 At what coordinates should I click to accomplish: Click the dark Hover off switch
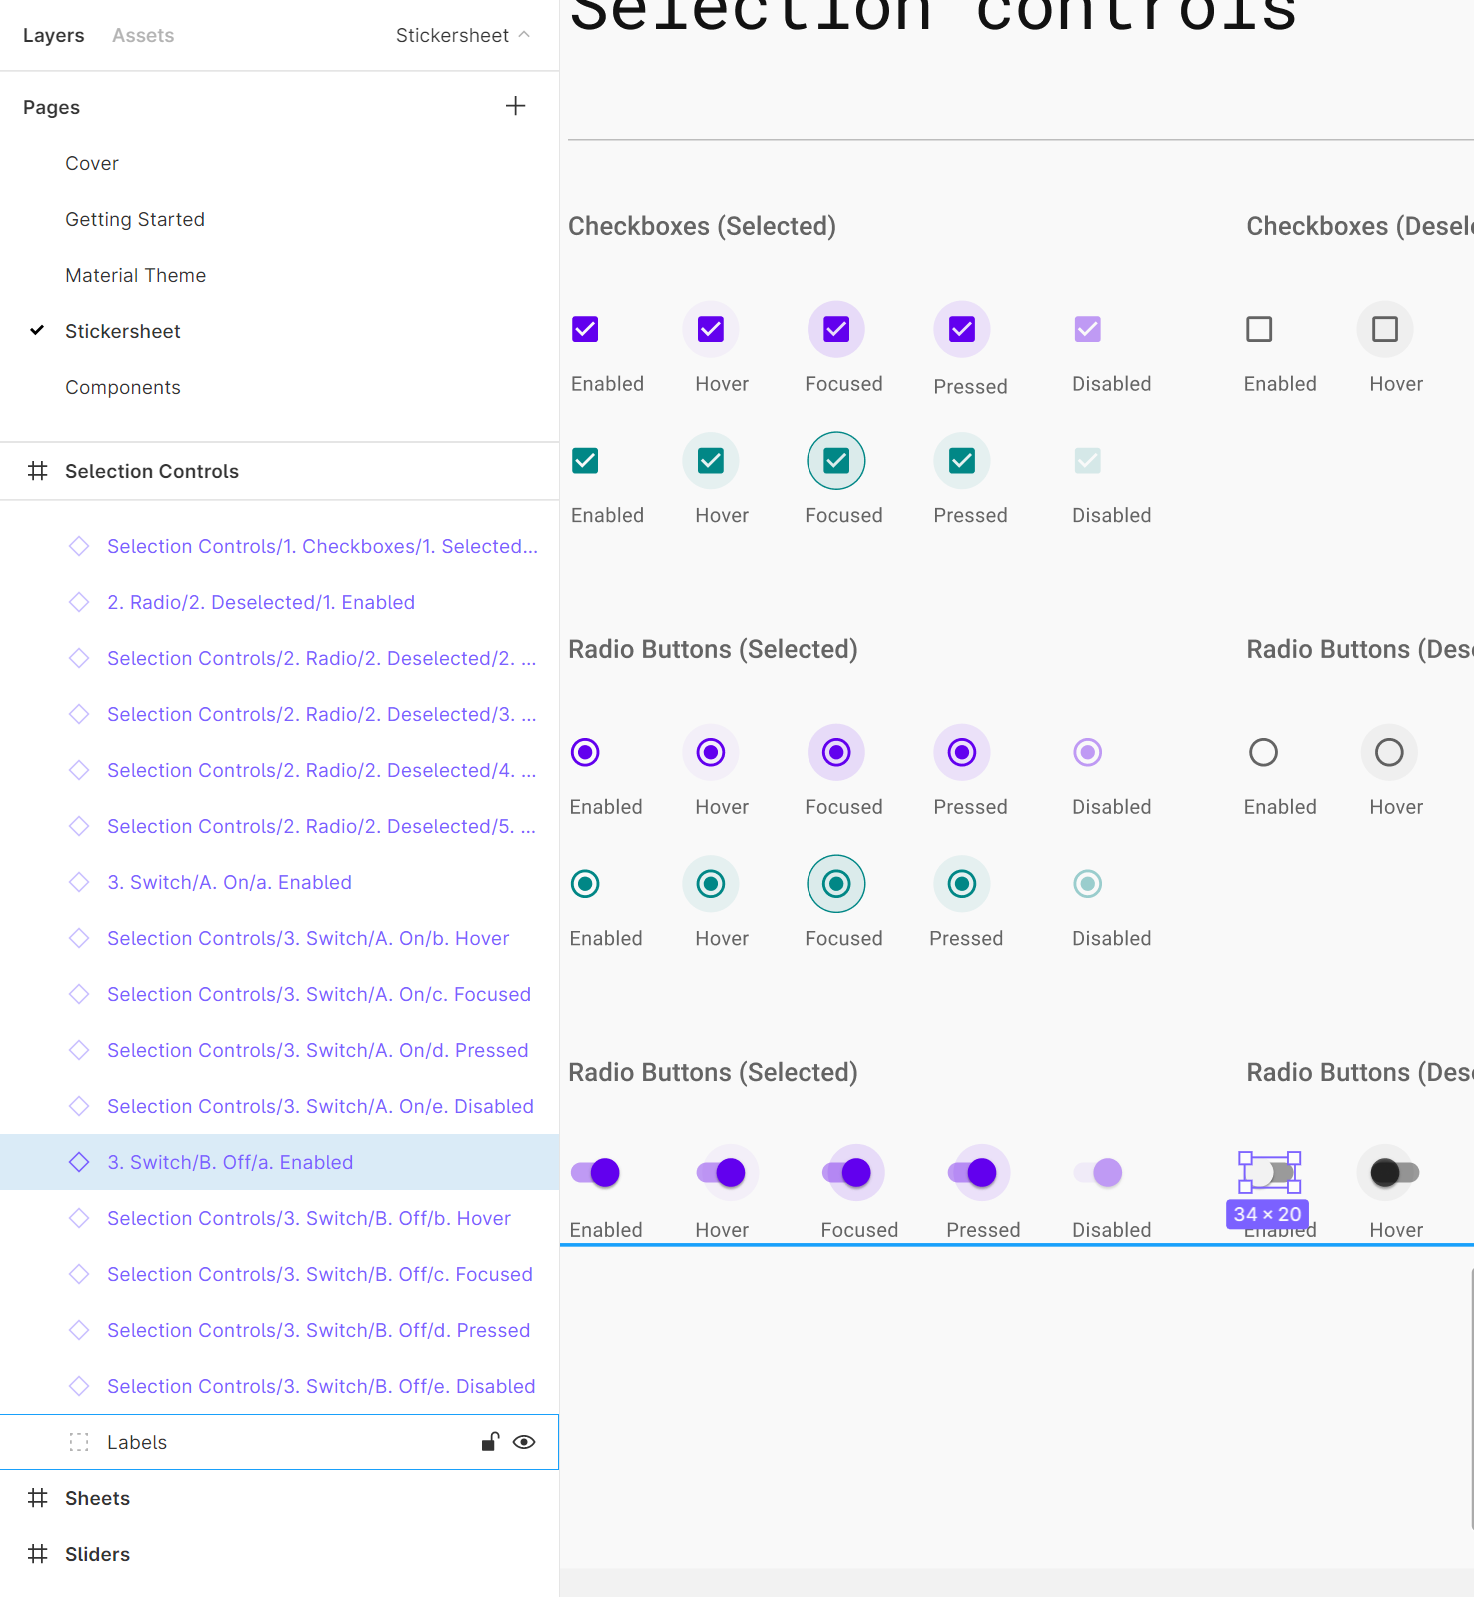1394,1172
